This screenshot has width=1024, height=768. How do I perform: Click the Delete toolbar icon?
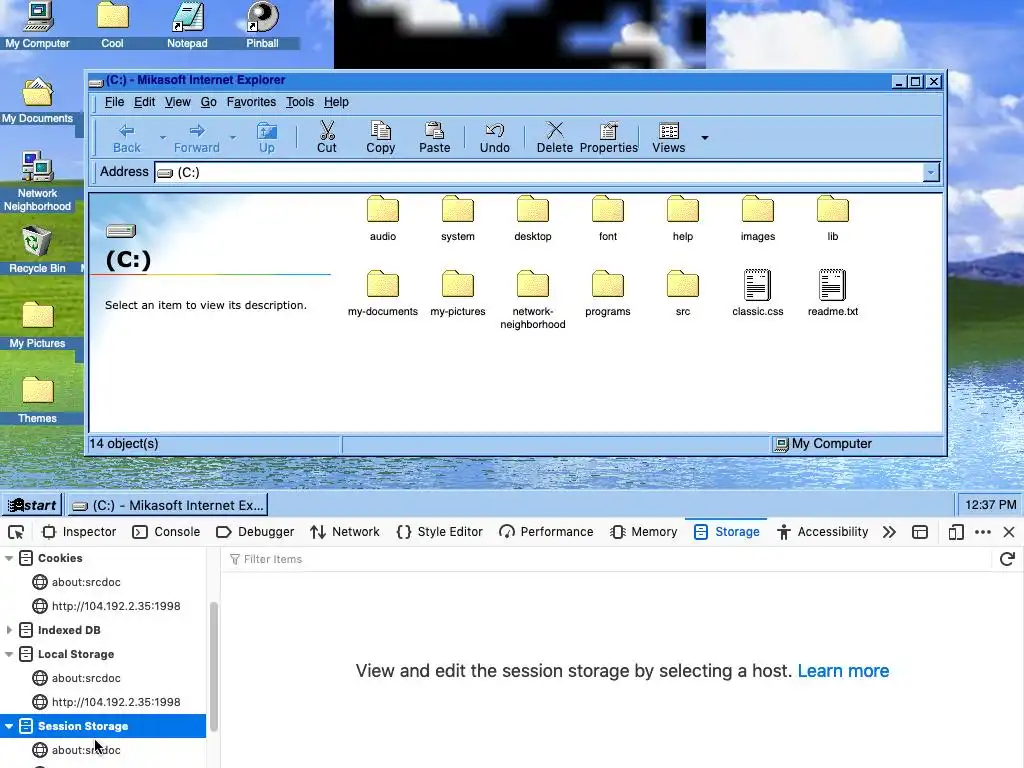tap(555, 131)
